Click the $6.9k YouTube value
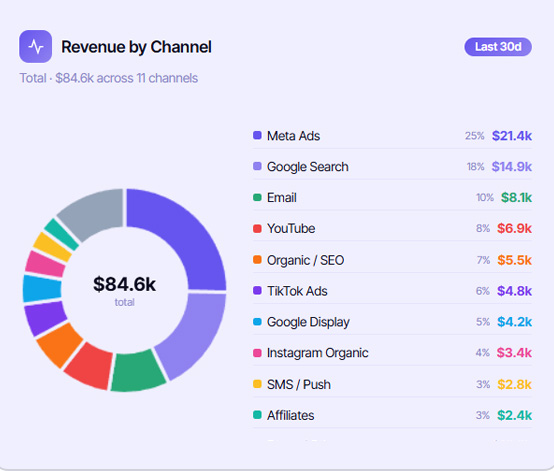Screen dimensions: 554x471 point(514,229)
